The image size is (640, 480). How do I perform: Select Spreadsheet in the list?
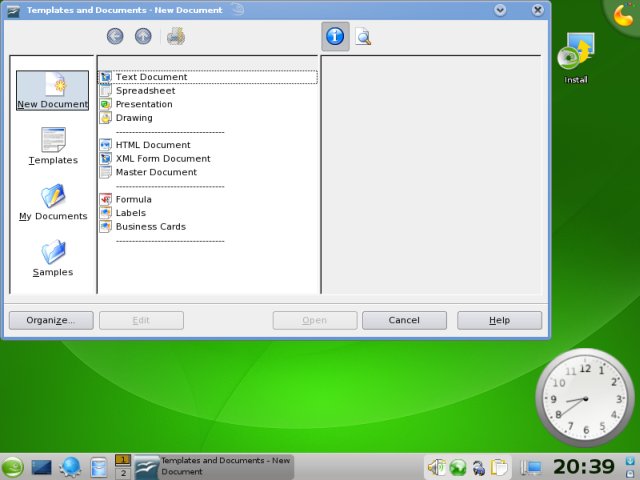click(145, 91)
